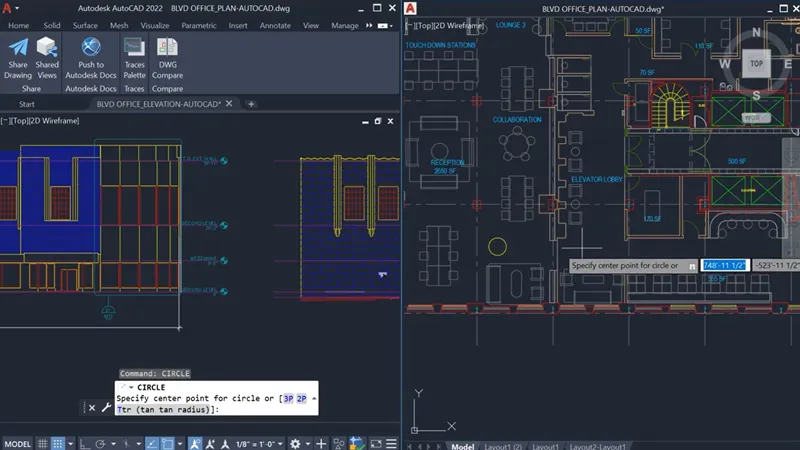Open the Visualize ribbon tab
The image size is (800, 450).
(x=155, y=26)
